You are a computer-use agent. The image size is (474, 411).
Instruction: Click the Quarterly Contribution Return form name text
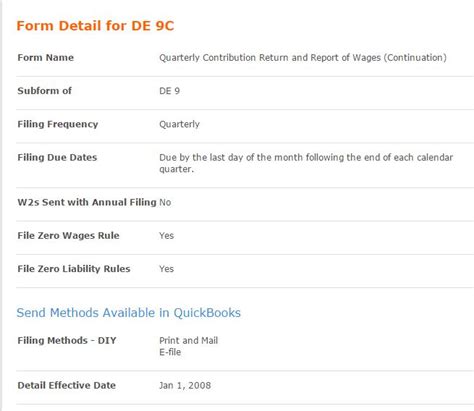[303, 58]
